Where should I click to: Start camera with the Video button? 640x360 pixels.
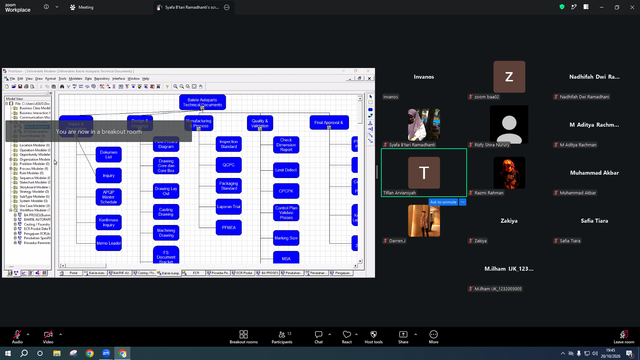(48, 337)
